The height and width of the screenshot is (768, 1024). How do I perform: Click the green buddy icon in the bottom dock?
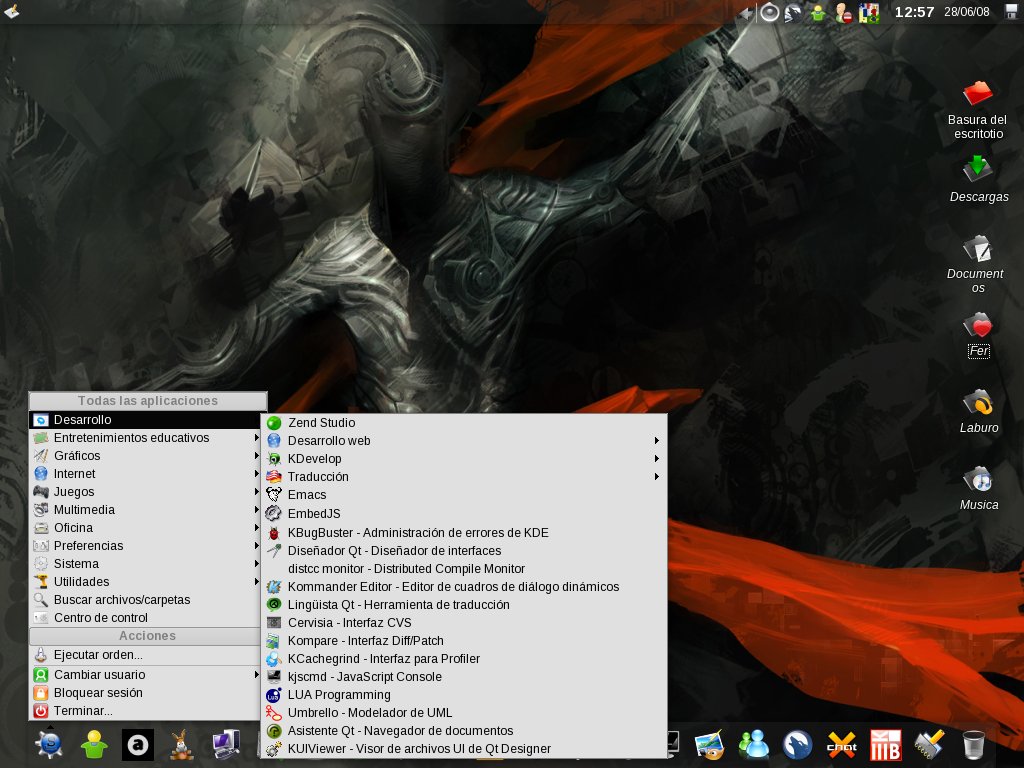(94, 744)
